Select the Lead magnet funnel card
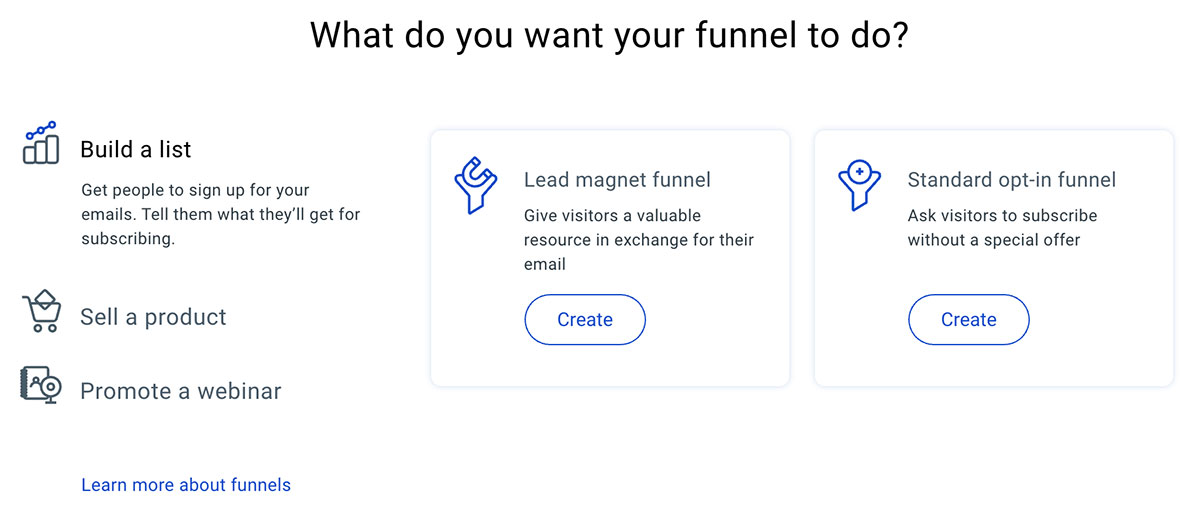Image resolution: width=1200 pixels, height=514 pixels. [610, 258]
